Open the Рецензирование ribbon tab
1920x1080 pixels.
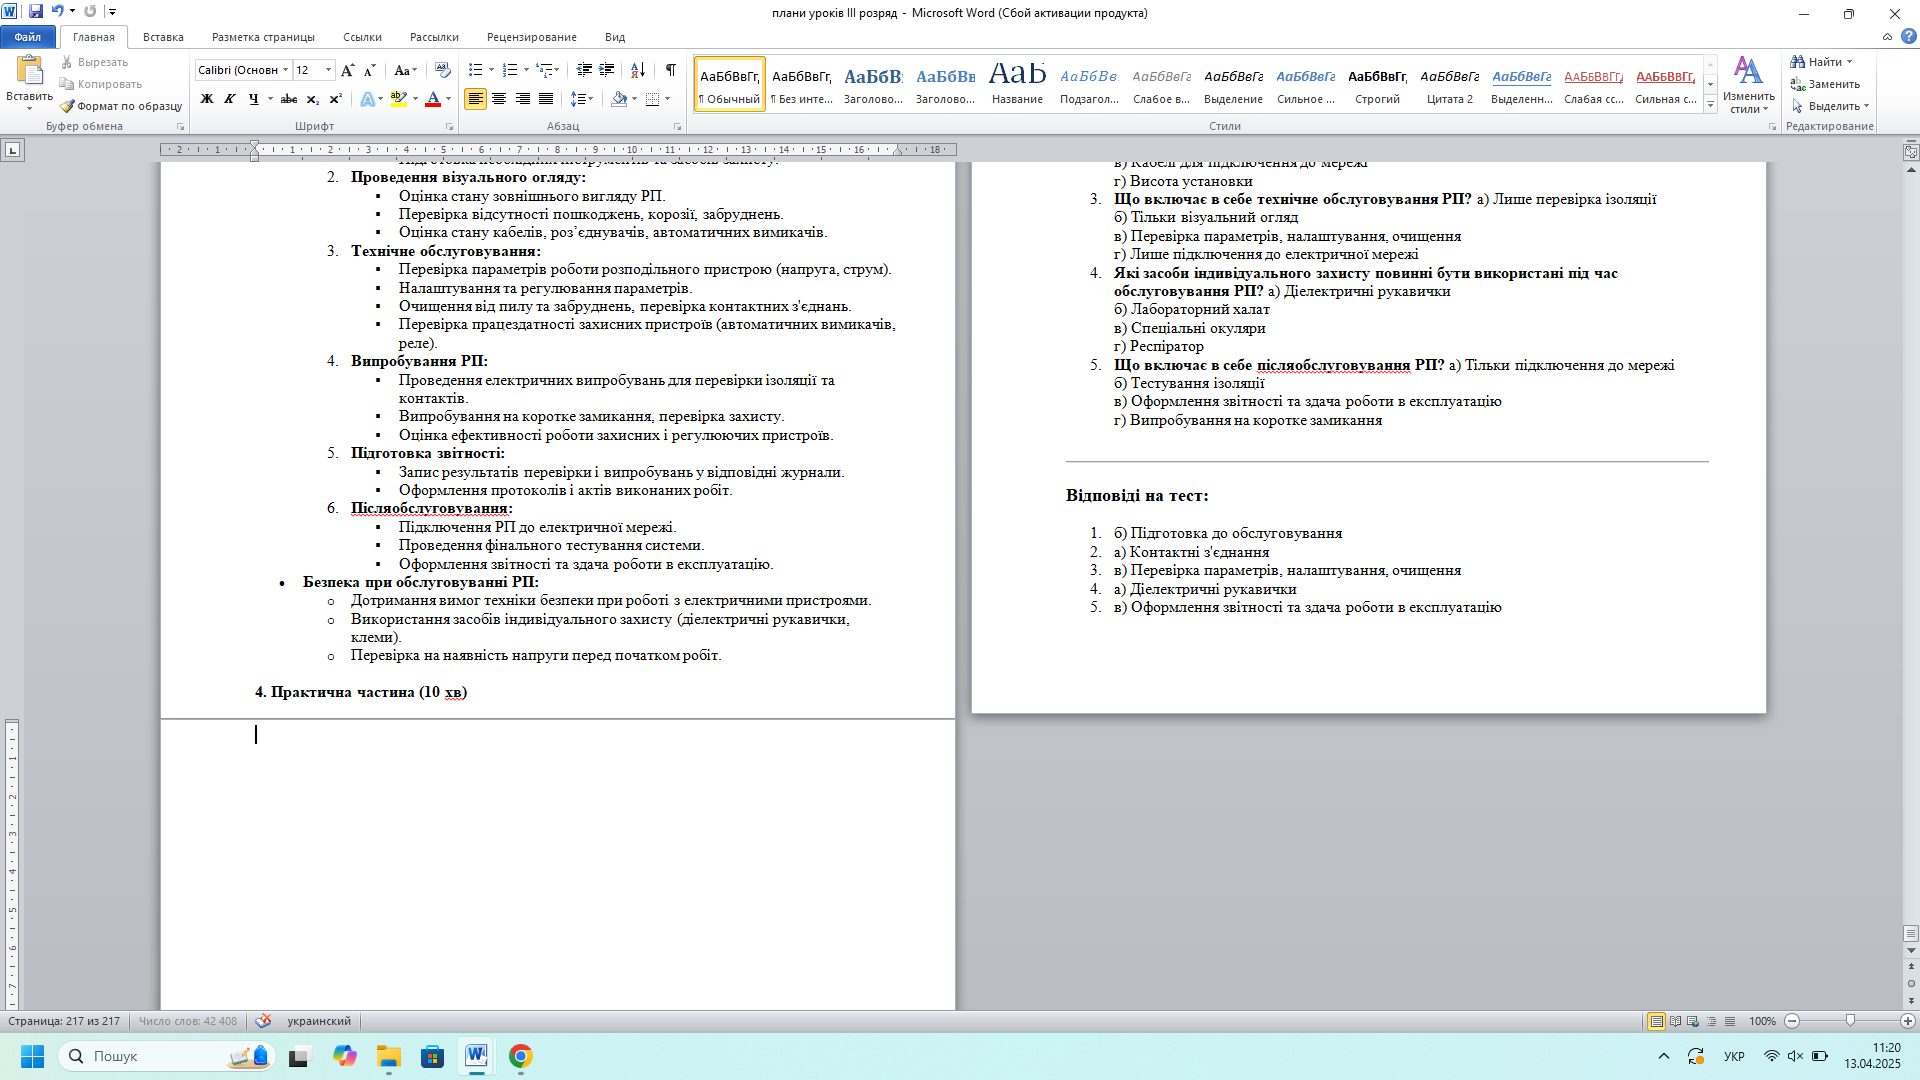click(531, 37)
